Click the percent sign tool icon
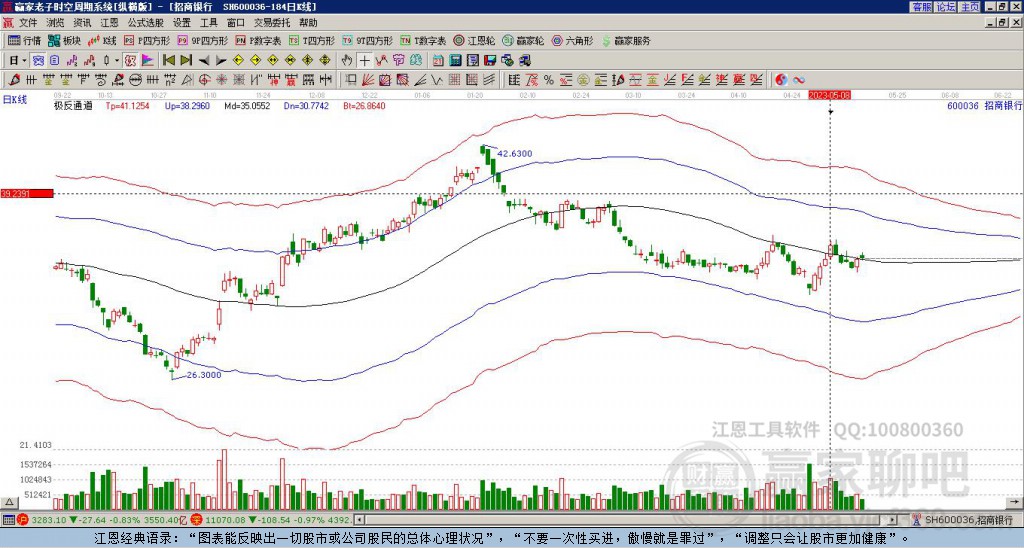Viewport: 1024px width, 548px height. 549,80
